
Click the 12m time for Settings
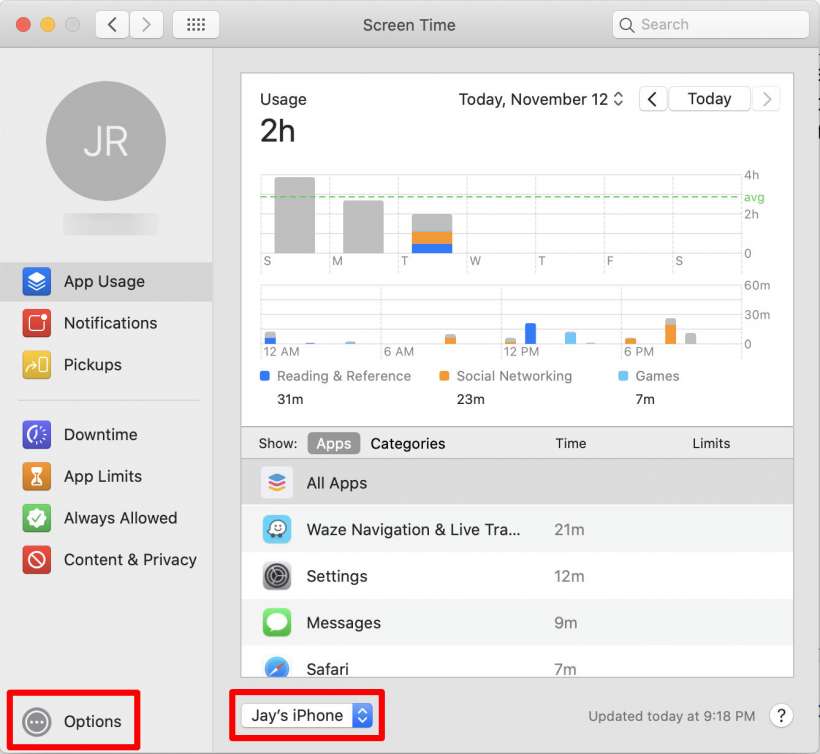tap(569, 576)
